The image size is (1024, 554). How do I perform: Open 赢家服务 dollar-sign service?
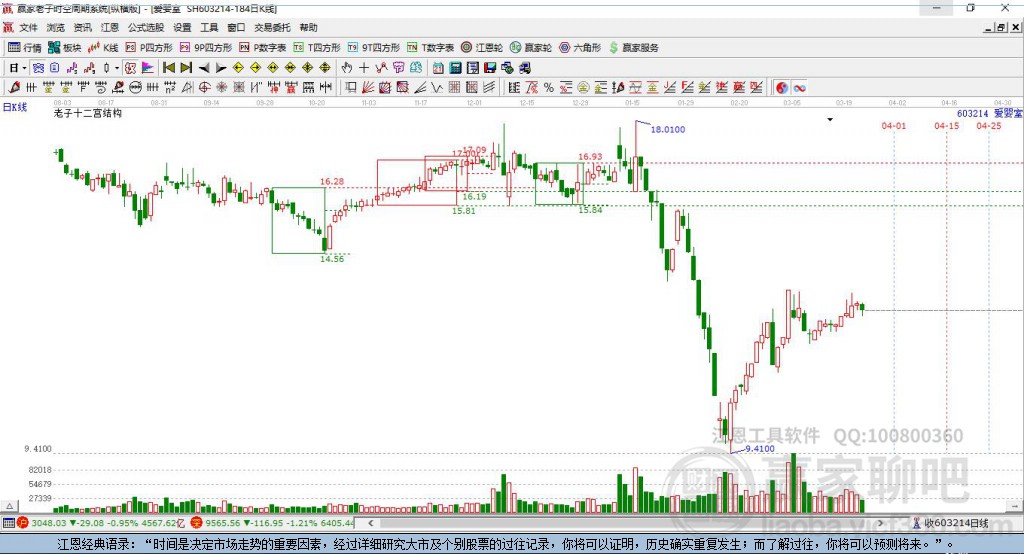click(x=633, y=48)
